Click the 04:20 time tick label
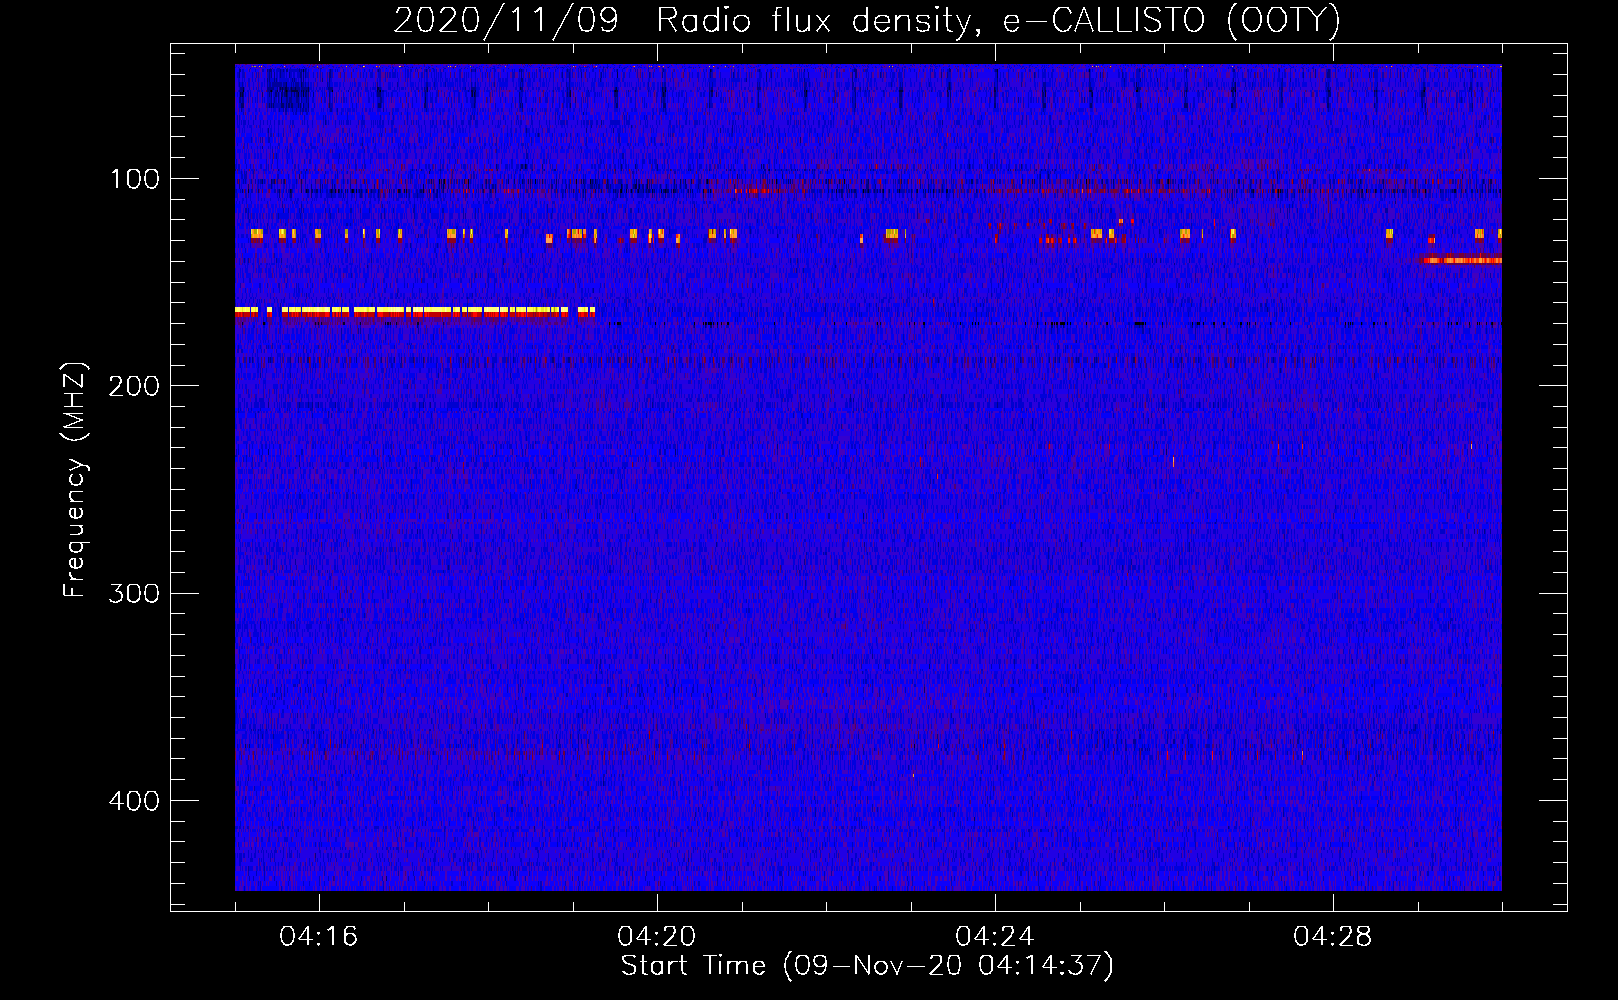The image size is (1618, 1000). tap(657, 937)
